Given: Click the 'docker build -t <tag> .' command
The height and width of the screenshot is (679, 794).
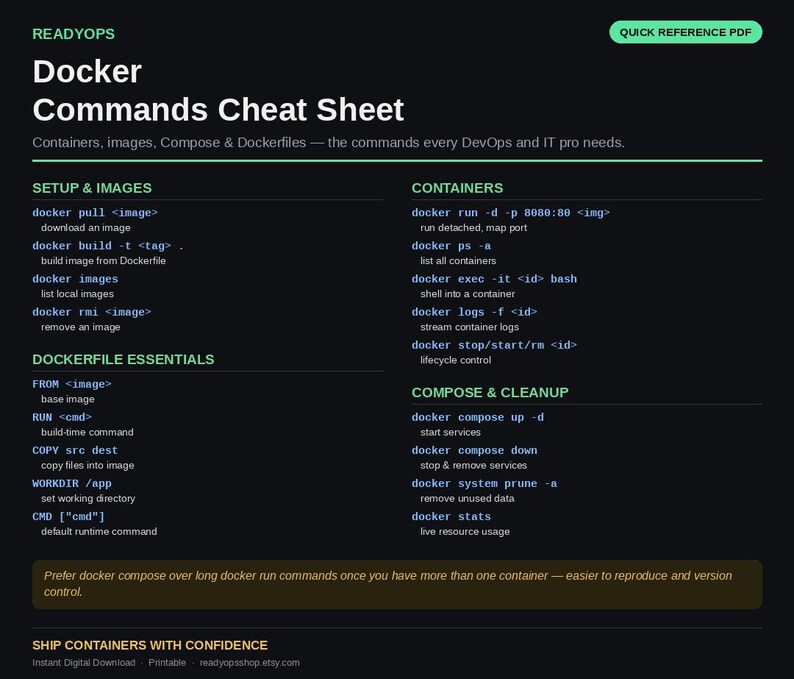Looking at the screenshot, I should pyautogui.click(x=108, y=246).
